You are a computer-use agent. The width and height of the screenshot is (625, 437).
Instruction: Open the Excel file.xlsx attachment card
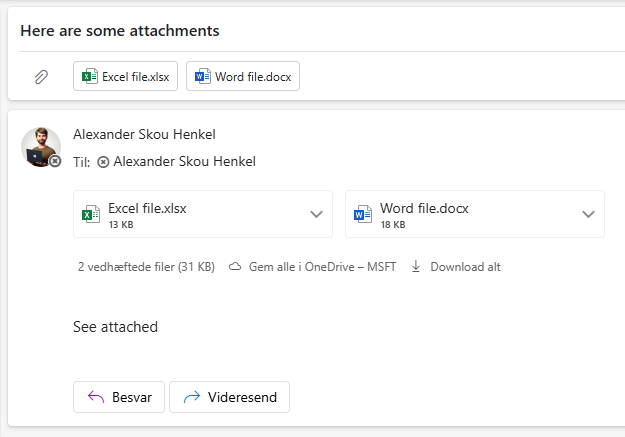click(203, 214)
